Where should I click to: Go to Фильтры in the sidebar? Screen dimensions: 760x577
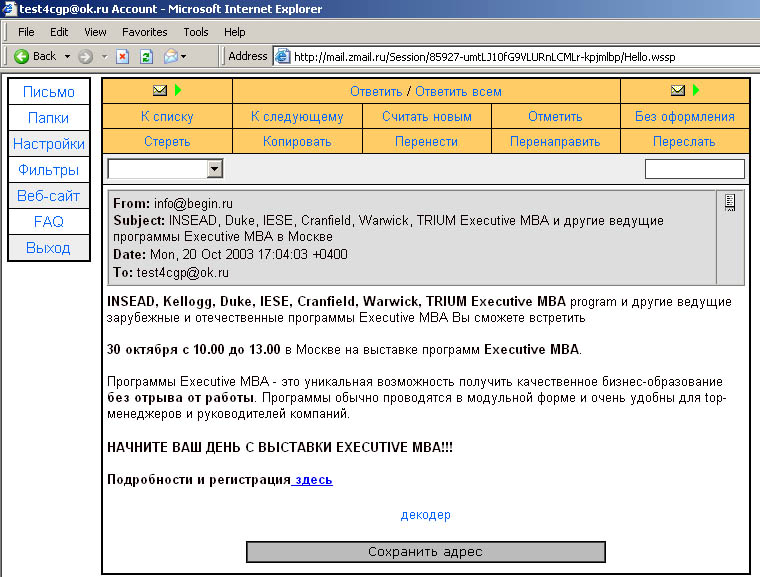49,170
